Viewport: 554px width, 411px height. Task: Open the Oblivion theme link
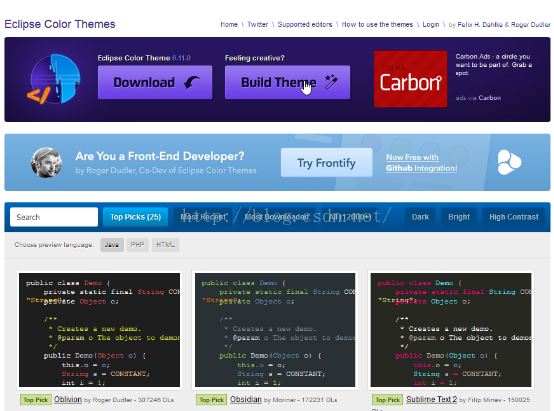(68, 399)
